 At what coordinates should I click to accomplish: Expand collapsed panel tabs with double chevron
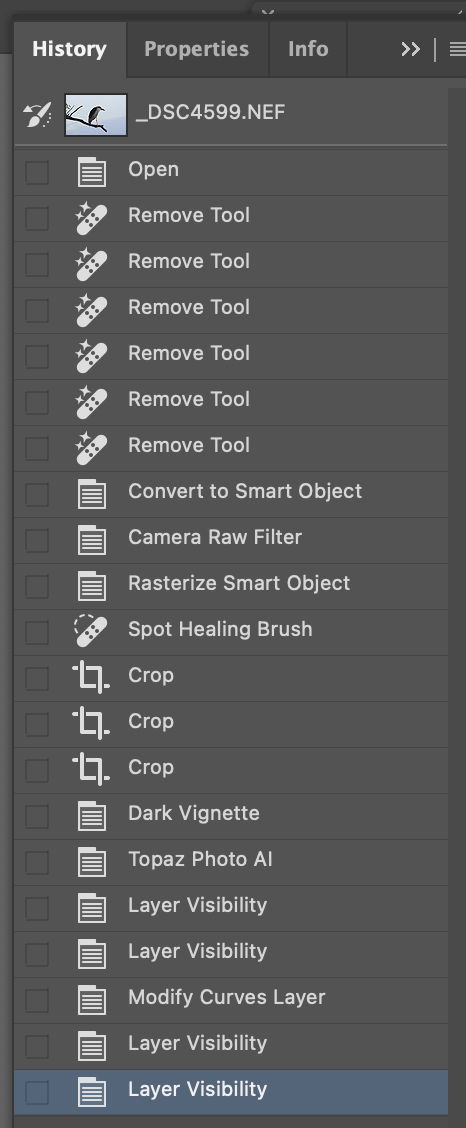click(411, 49)
